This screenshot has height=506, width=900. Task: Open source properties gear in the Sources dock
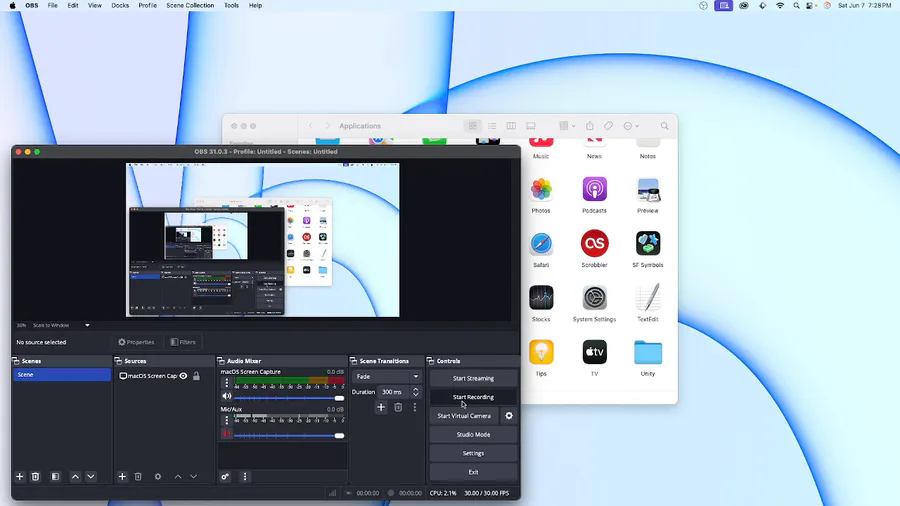pyautogui.click(x=158, y=477)
